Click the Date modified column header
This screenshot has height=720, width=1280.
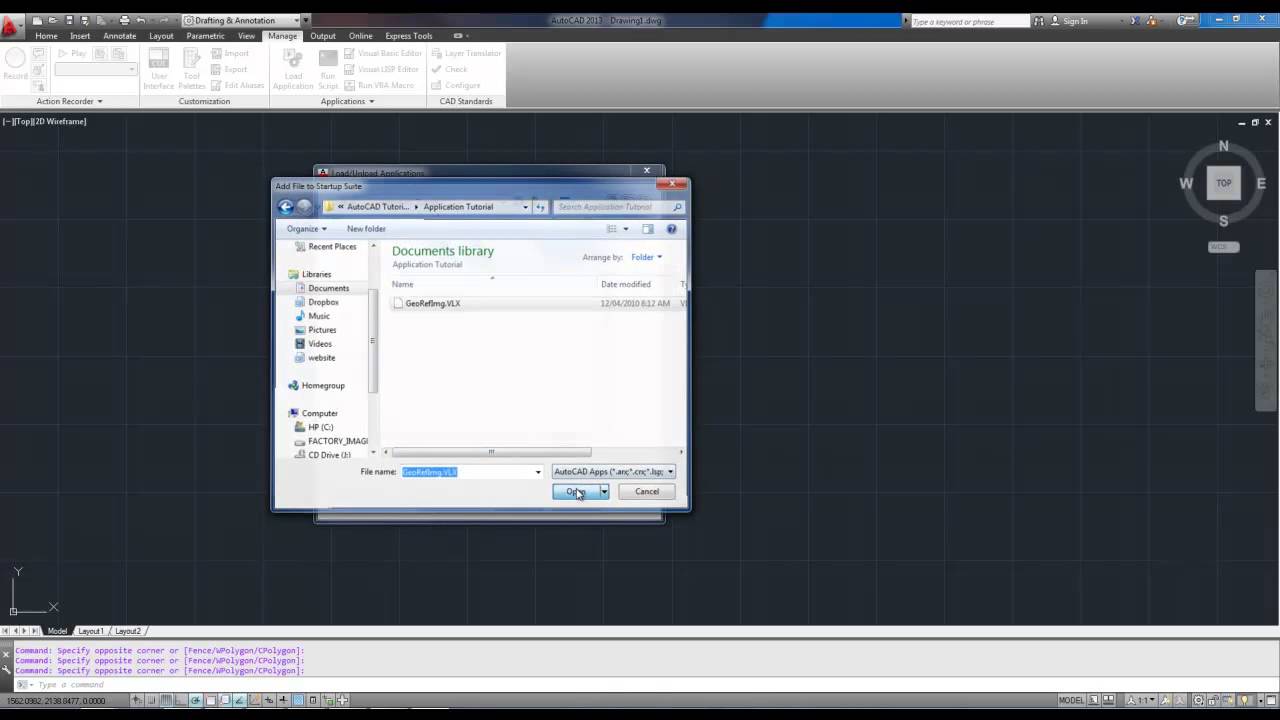[626, 284]
